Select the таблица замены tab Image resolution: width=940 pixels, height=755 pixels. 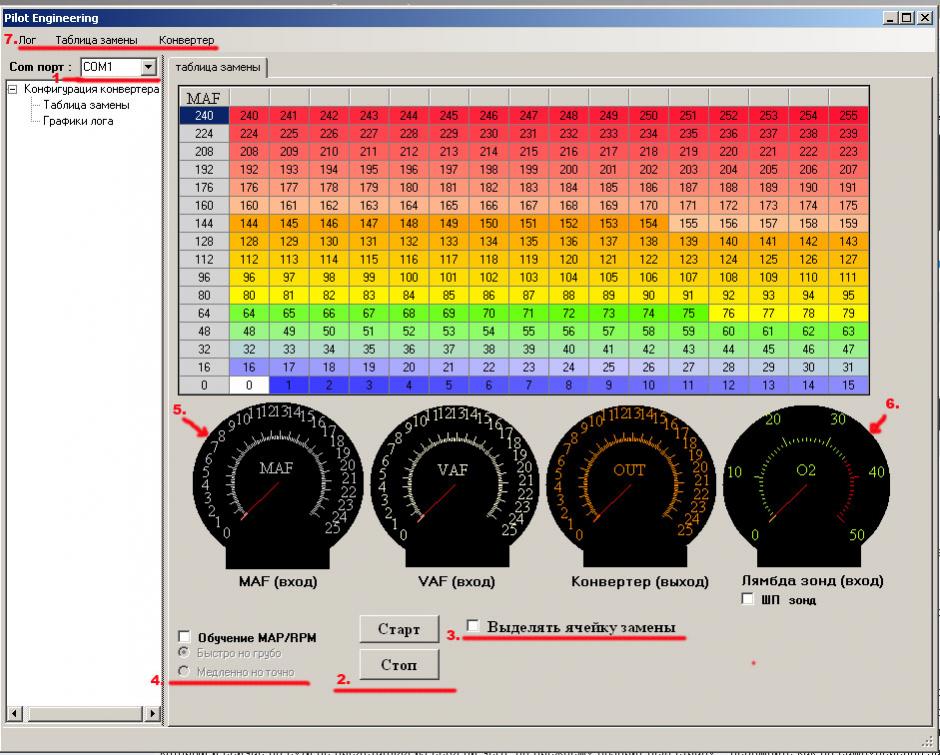[x=218, y=67]
